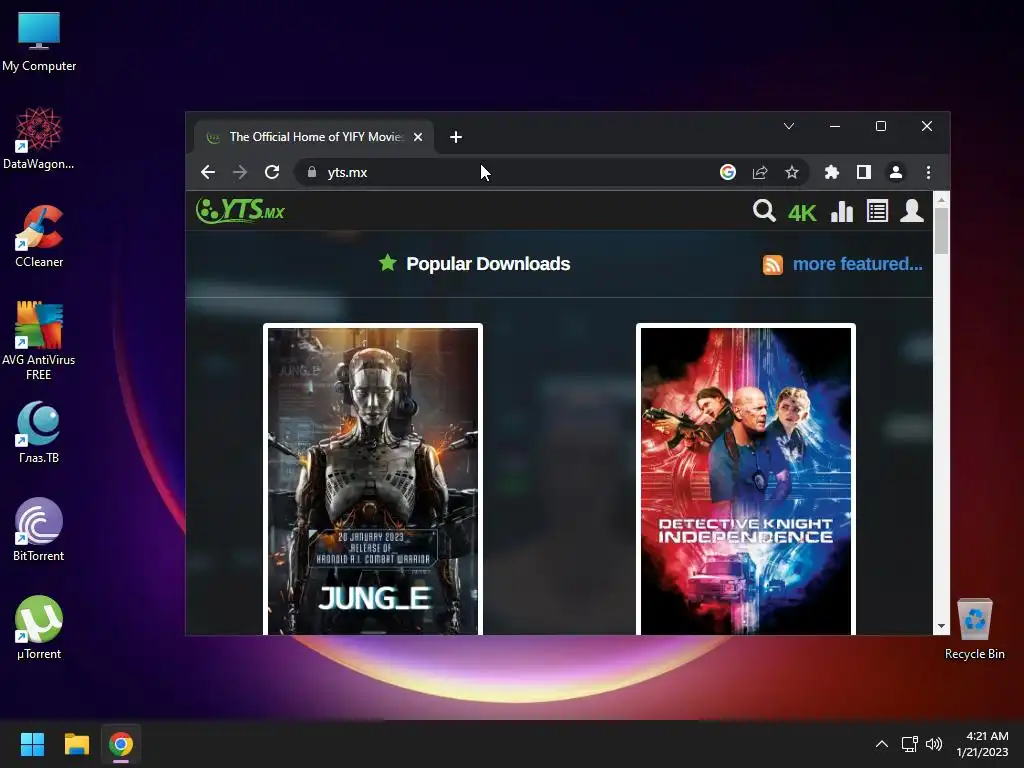Open the YTS user login icon
The width and height of the screenshot is (1024, 768).
pyautogui.click(x=912, y=211)
